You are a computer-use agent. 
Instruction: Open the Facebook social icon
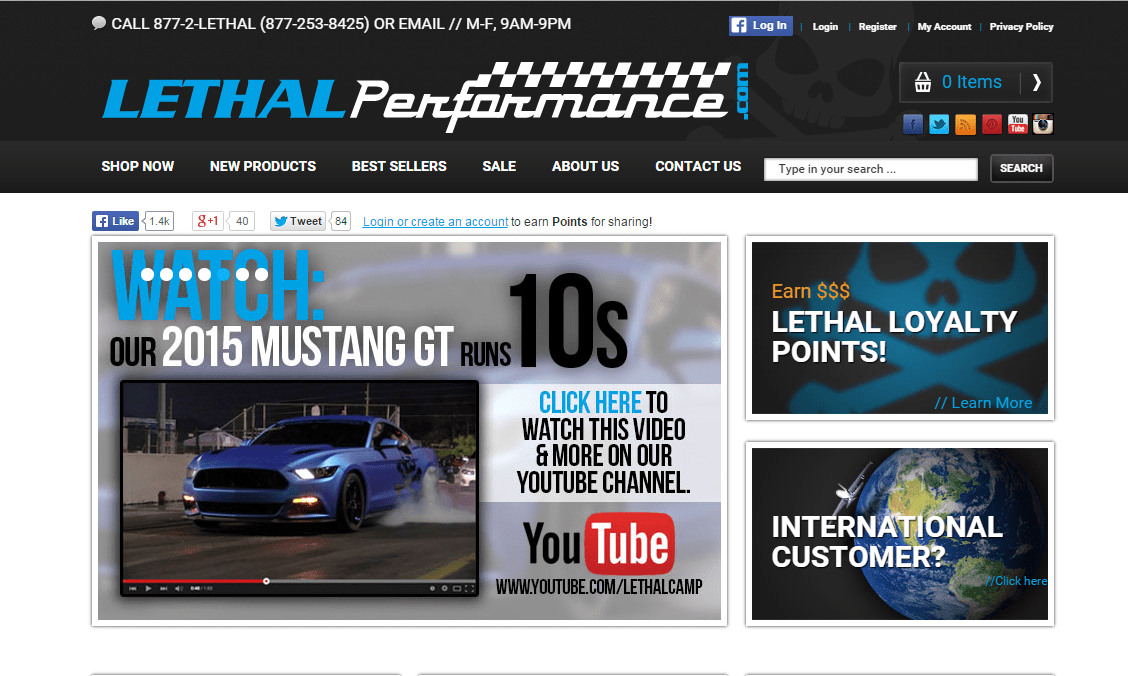tap(913, 124)
